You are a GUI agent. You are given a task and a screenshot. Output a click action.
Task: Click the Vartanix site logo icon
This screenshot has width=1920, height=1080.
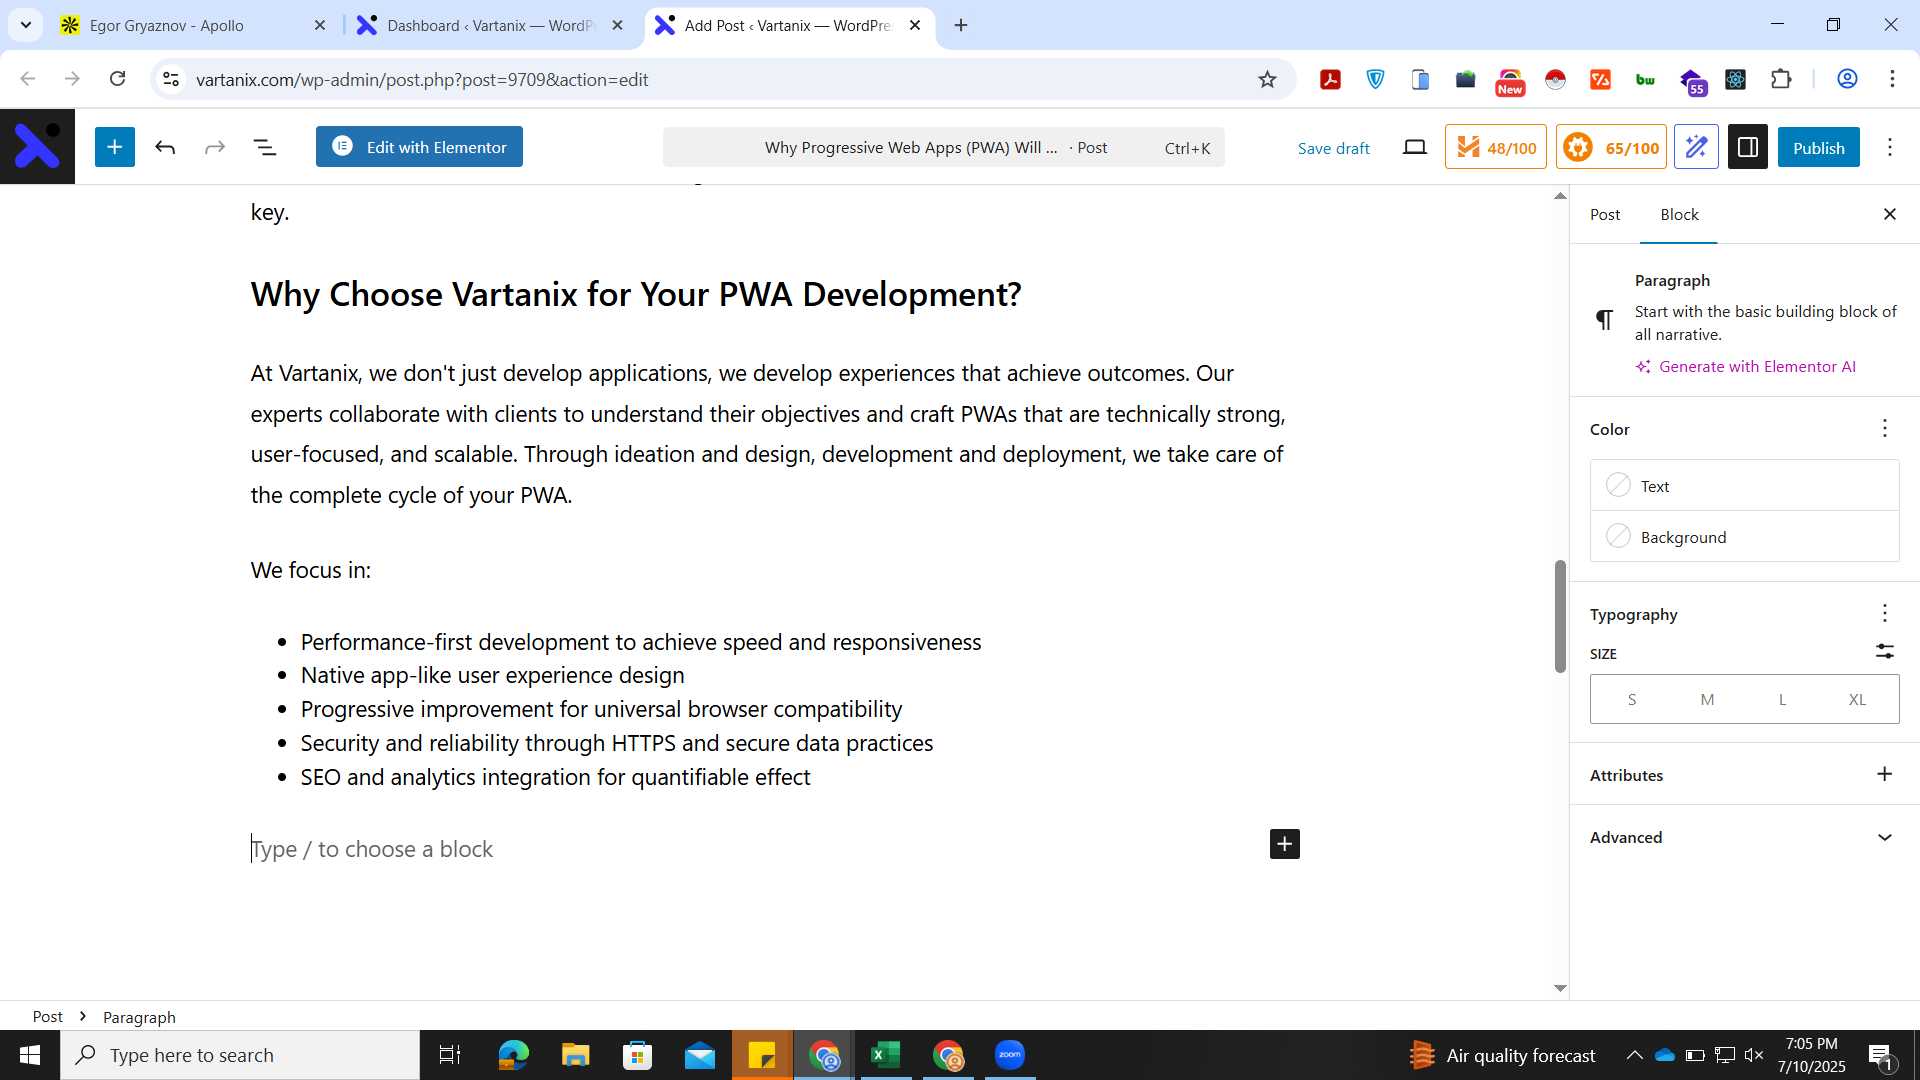pos(37,147)
